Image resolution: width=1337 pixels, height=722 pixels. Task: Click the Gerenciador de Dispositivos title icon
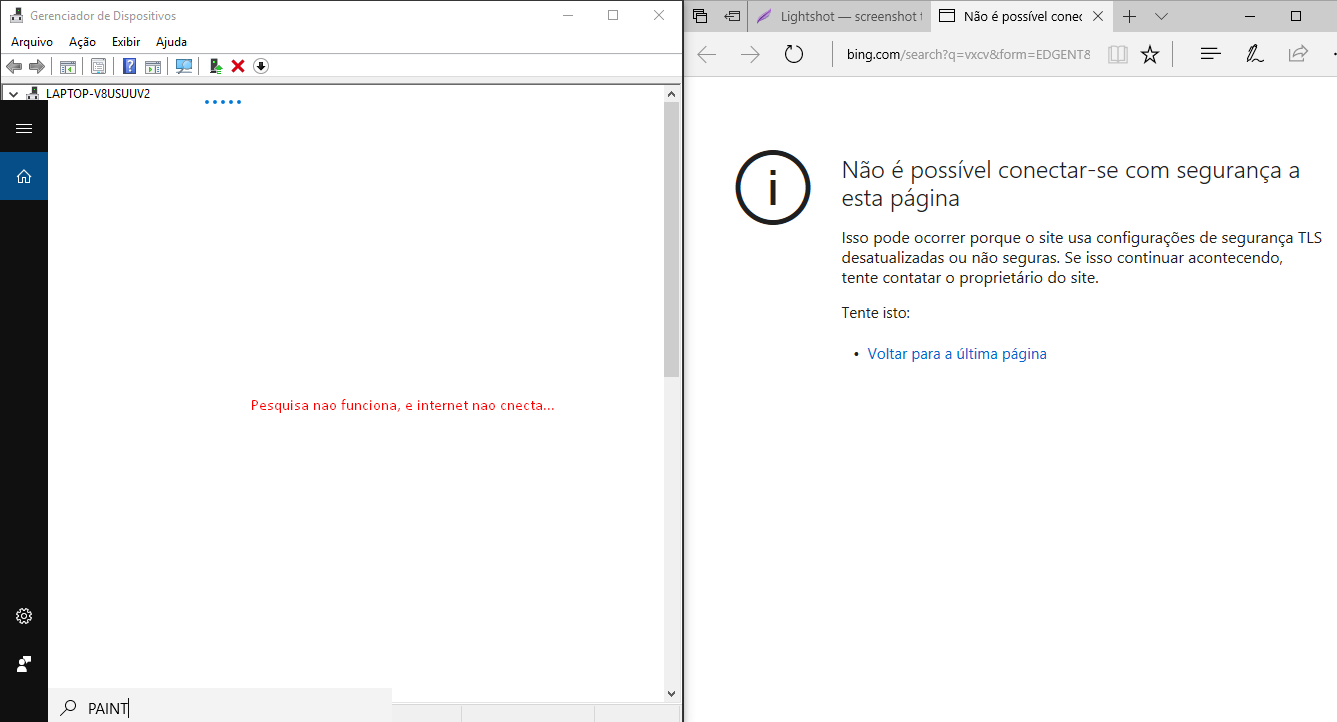click(17, 15)
